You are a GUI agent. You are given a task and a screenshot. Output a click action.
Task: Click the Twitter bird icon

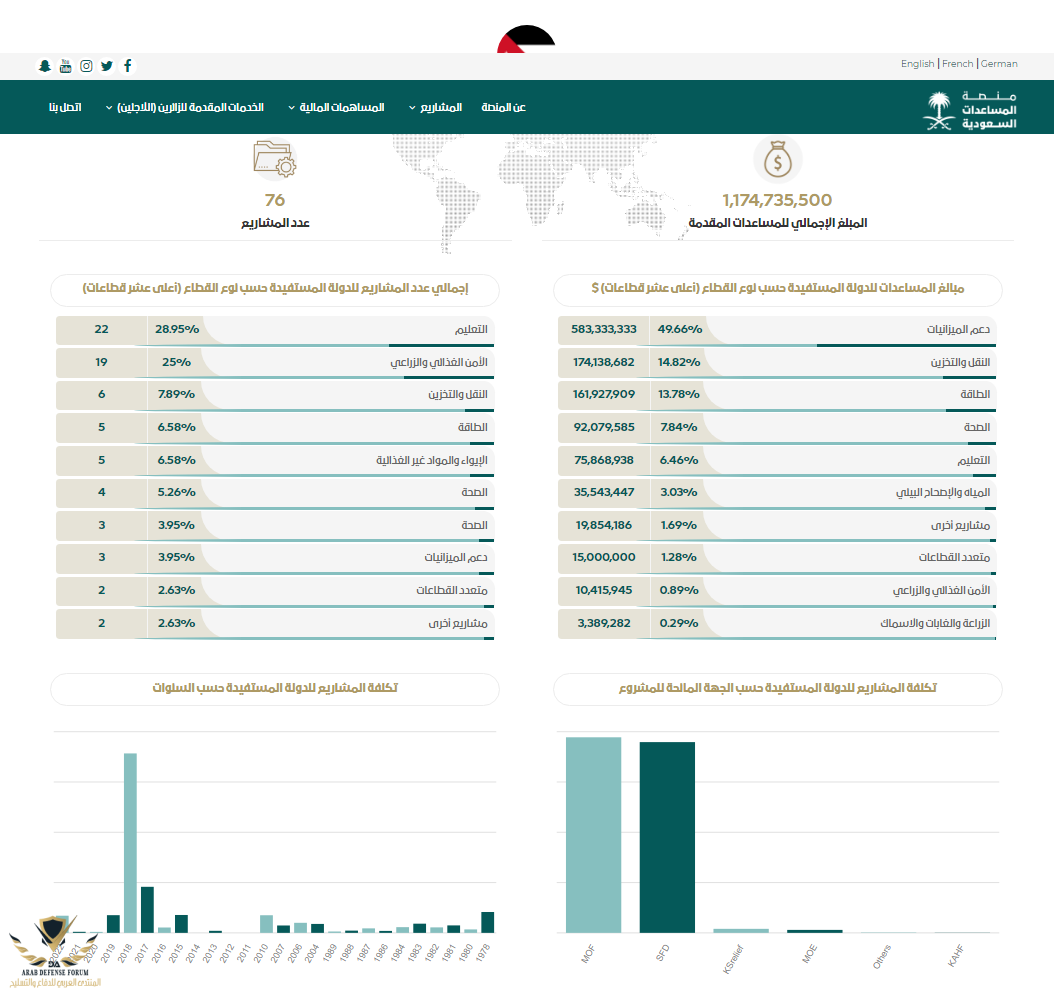point(107,66)
